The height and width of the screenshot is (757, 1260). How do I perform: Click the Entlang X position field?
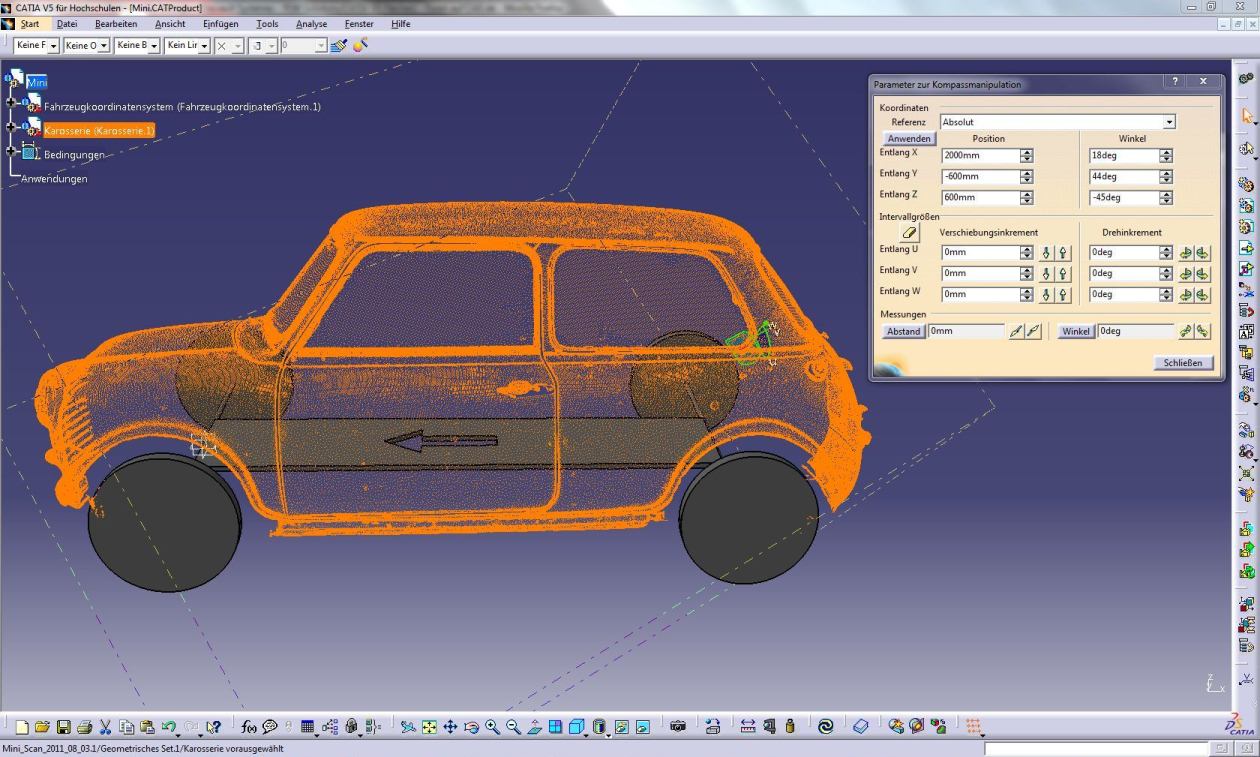tap(980, 156)
